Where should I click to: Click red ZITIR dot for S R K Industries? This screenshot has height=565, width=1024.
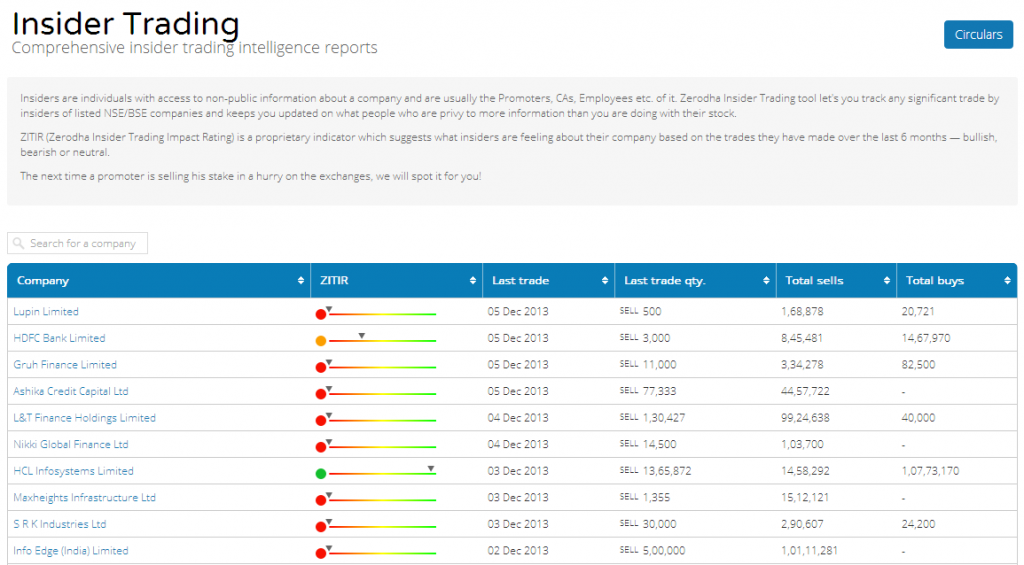321,526
